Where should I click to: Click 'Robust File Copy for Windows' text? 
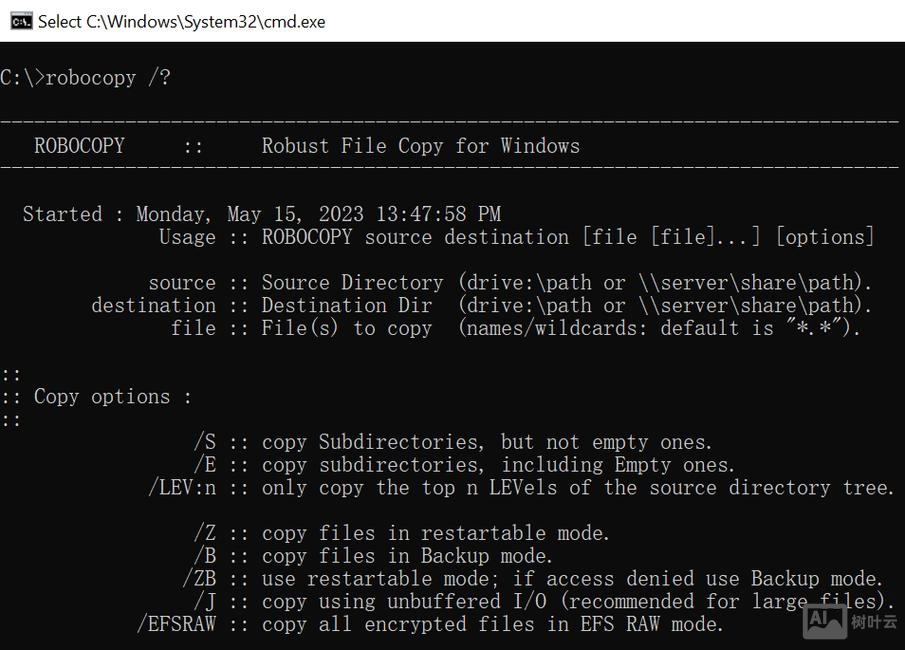point(420,146)
